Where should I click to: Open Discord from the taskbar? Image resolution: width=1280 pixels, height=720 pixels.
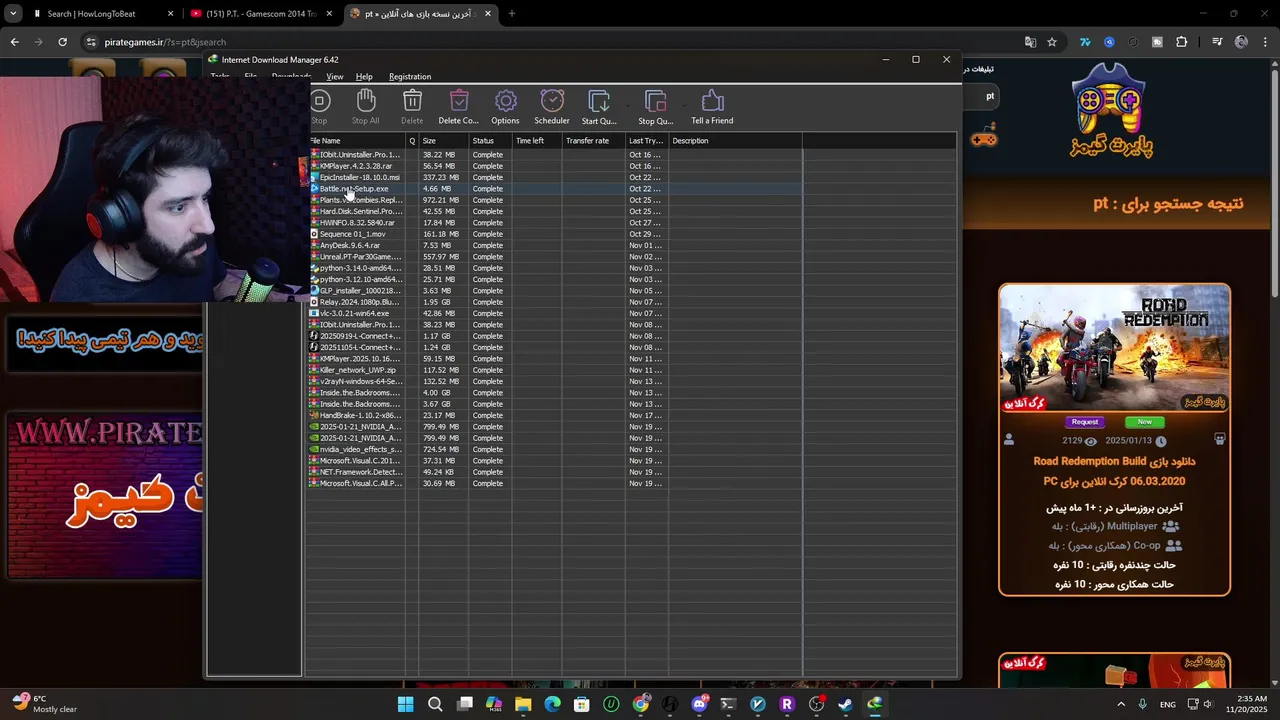click(x=699, y=704)
